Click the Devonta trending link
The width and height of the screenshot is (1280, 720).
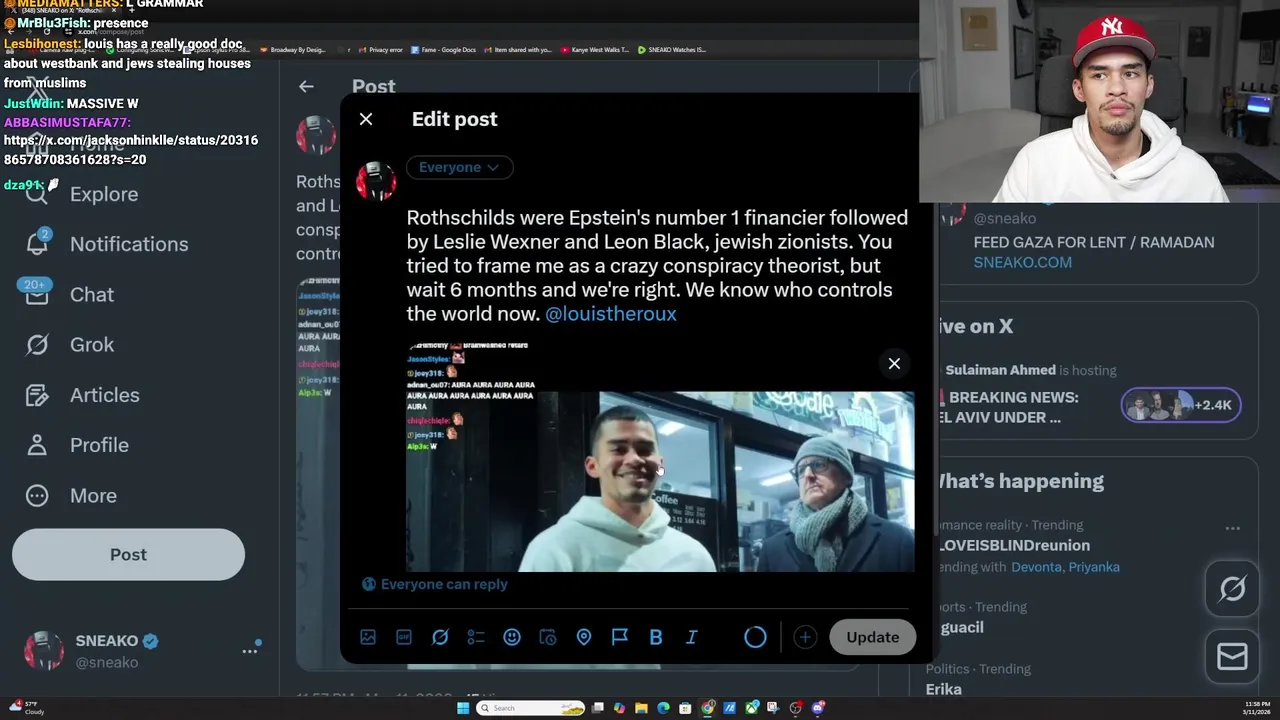point(1036,567)
